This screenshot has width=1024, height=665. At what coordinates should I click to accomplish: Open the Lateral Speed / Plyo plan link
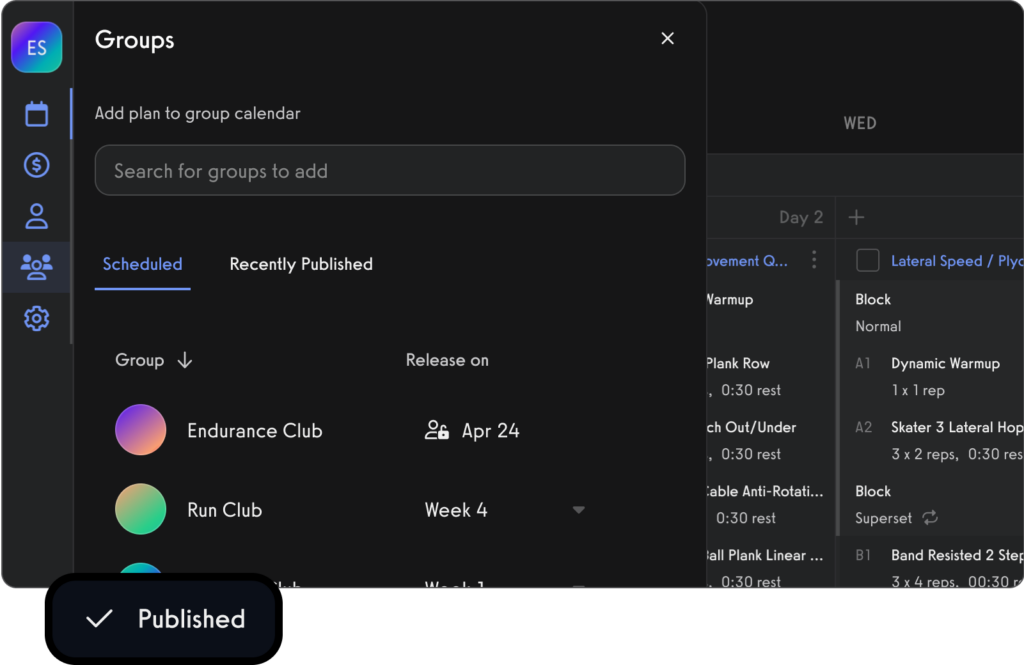(x=958, y=260)
